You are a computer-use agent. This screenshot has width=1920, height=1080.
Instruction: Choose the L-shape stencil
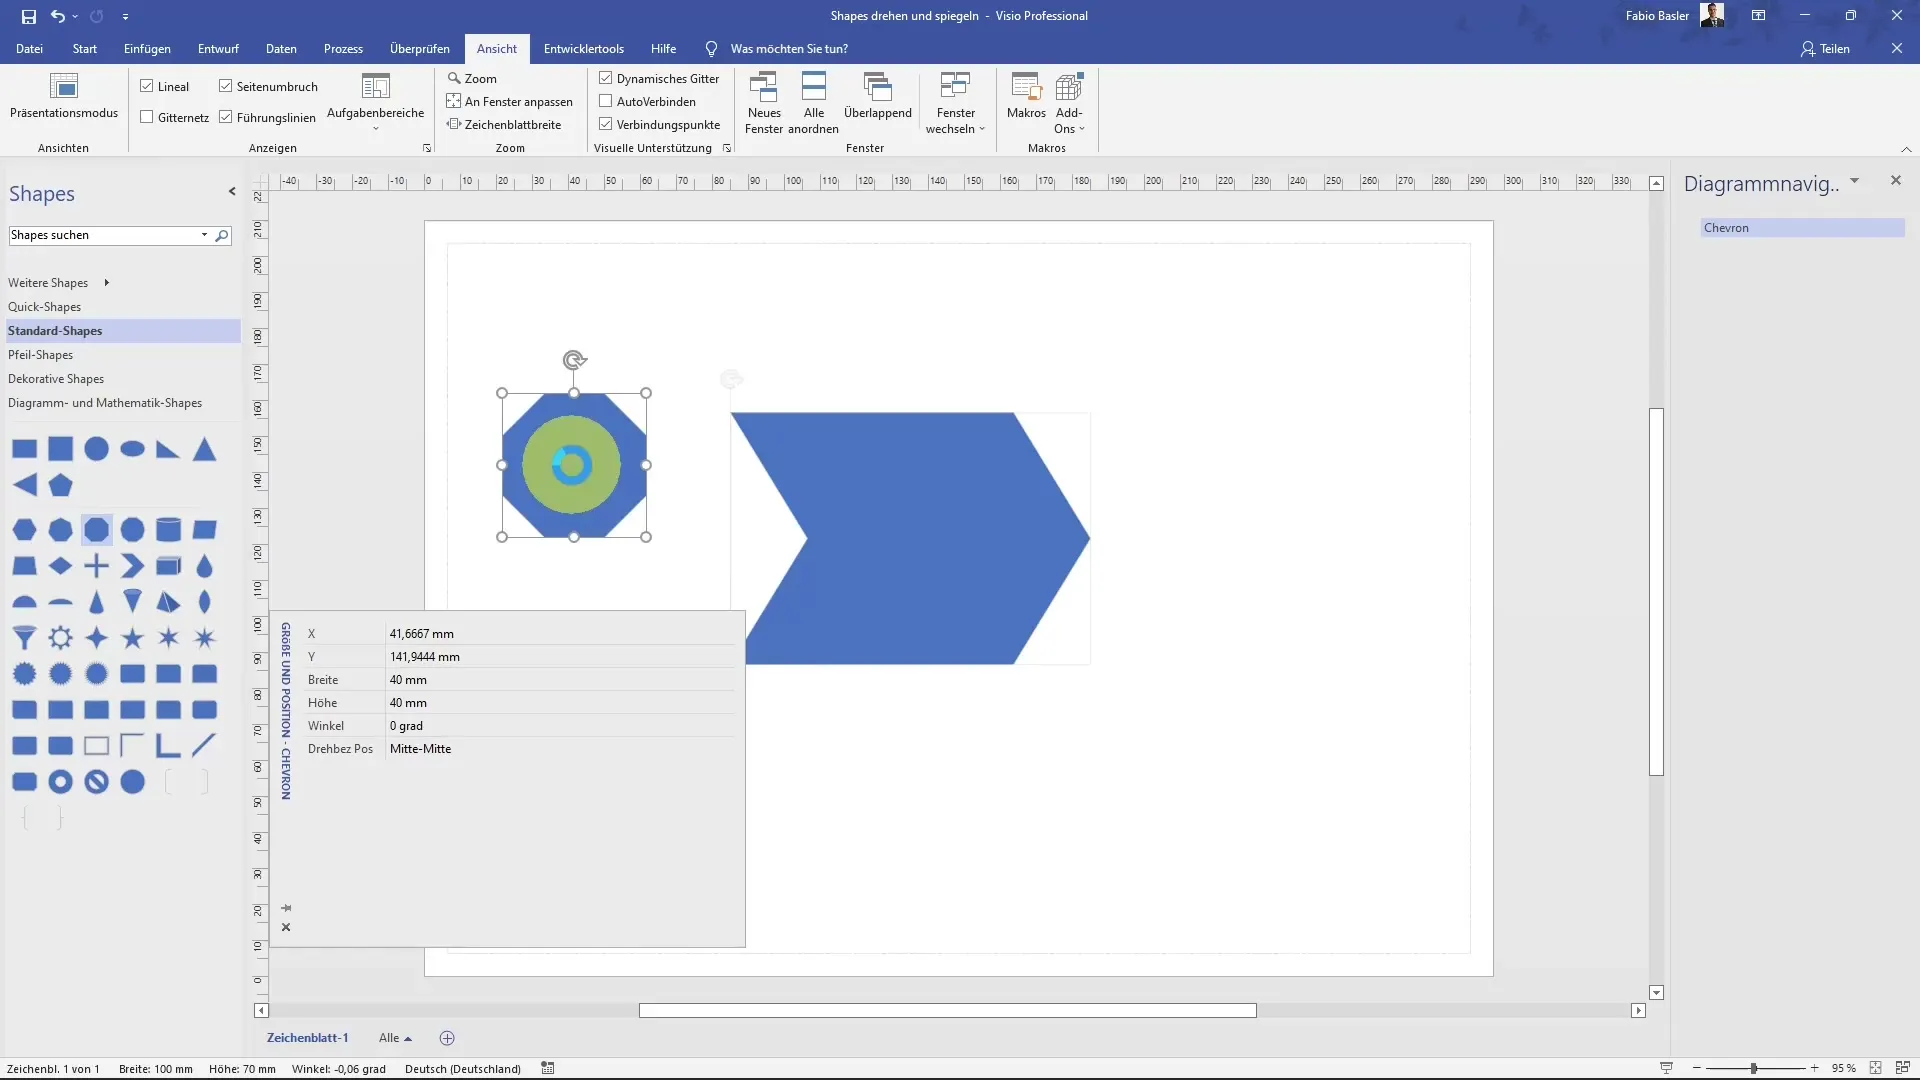tap(168, 745)
